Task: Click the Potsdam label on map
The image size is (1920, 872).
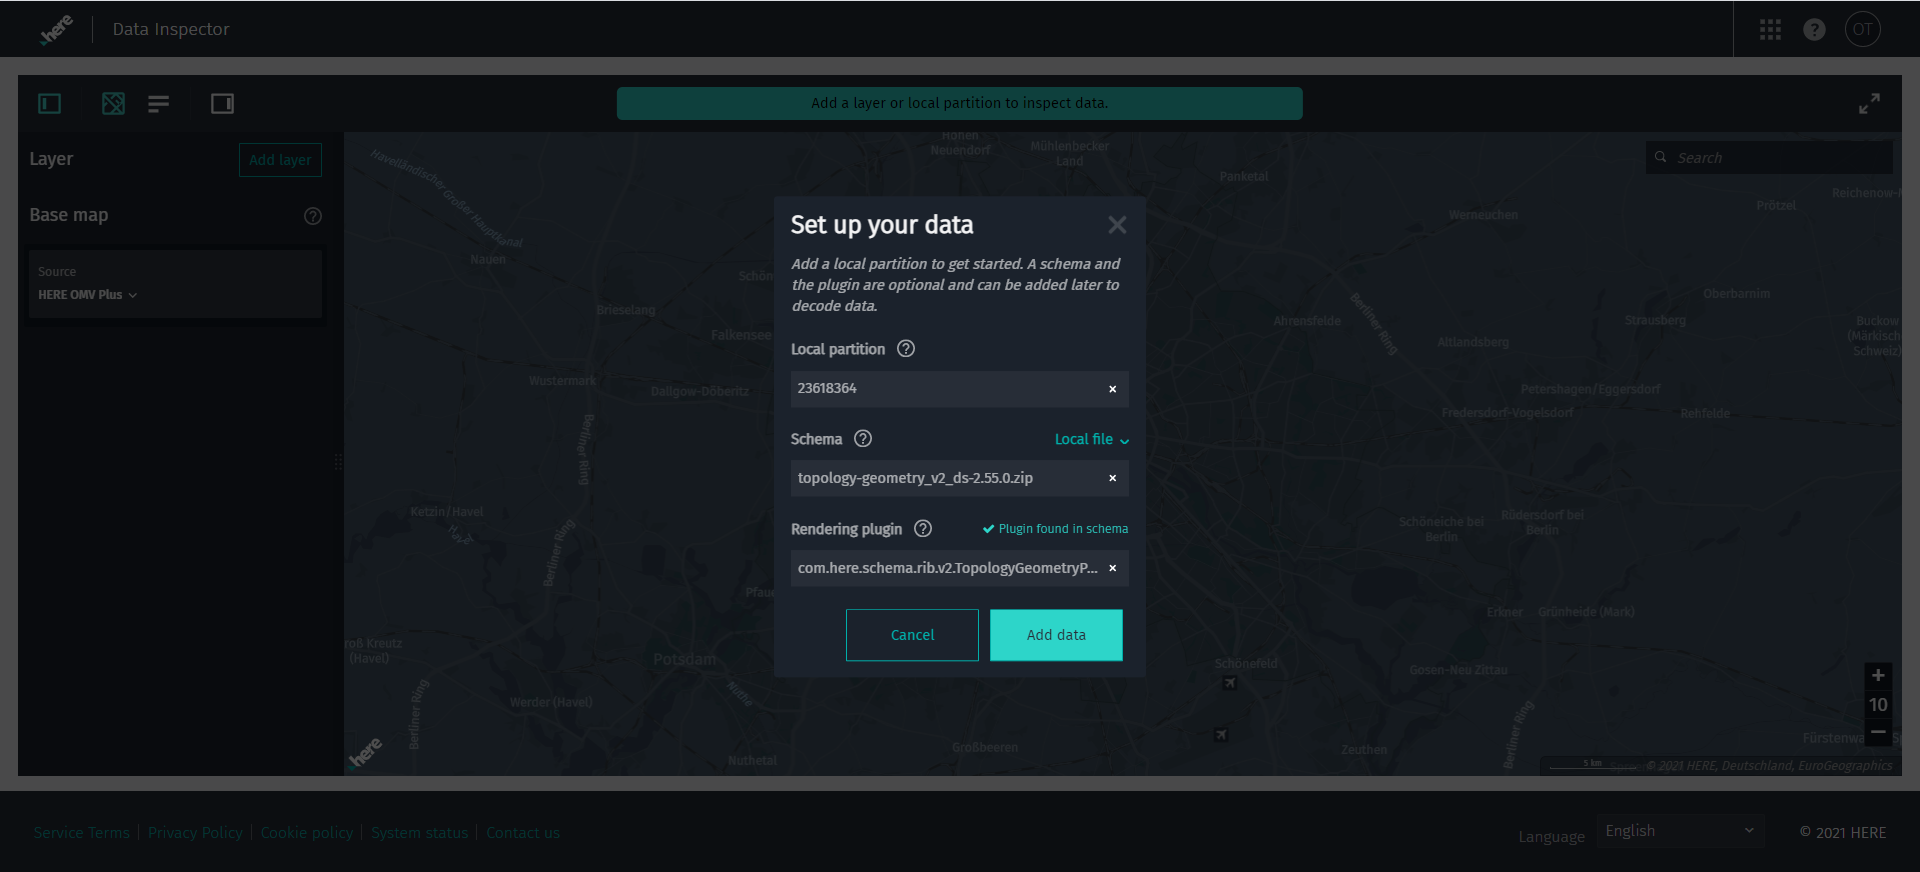Action: 685,659
